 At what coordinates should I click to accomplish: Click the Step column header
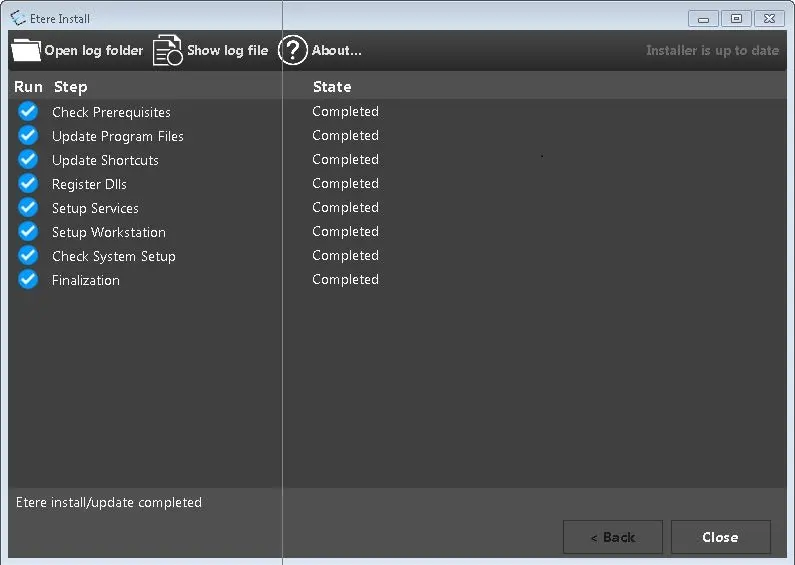point(70,87)
